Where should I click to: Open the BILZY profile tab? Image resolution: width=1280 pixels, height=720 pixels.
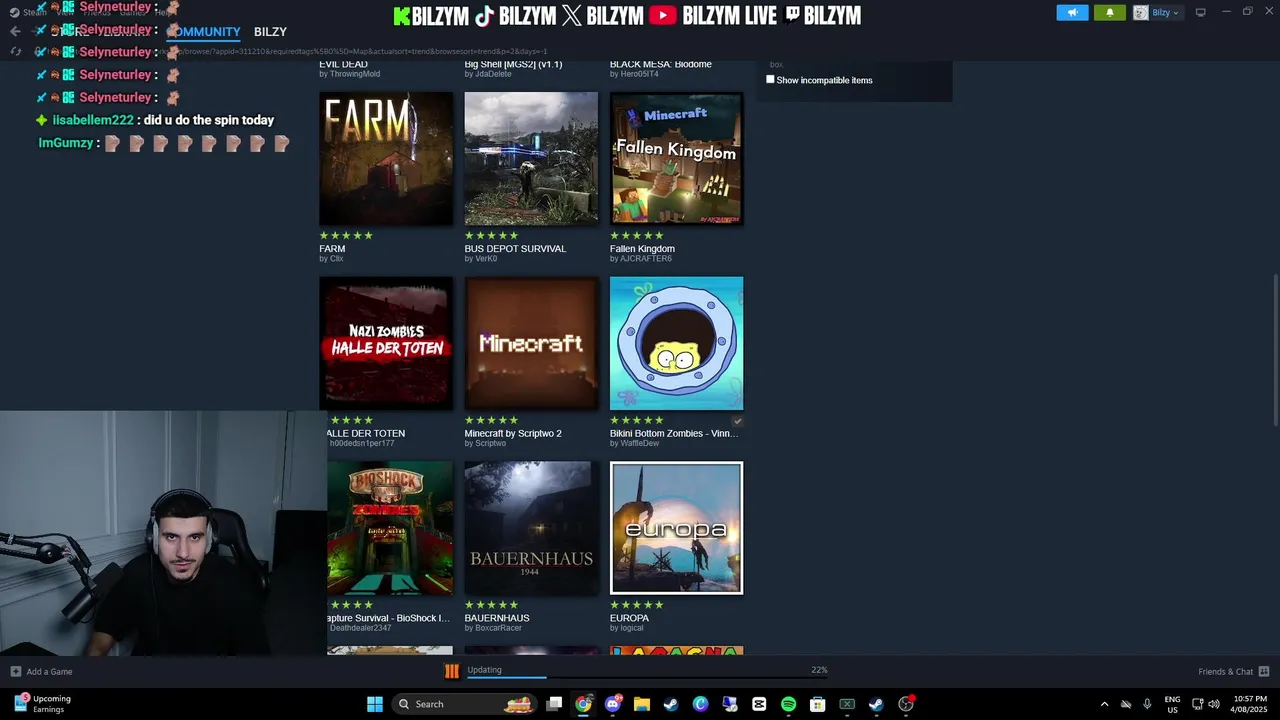tap(270, 32)
